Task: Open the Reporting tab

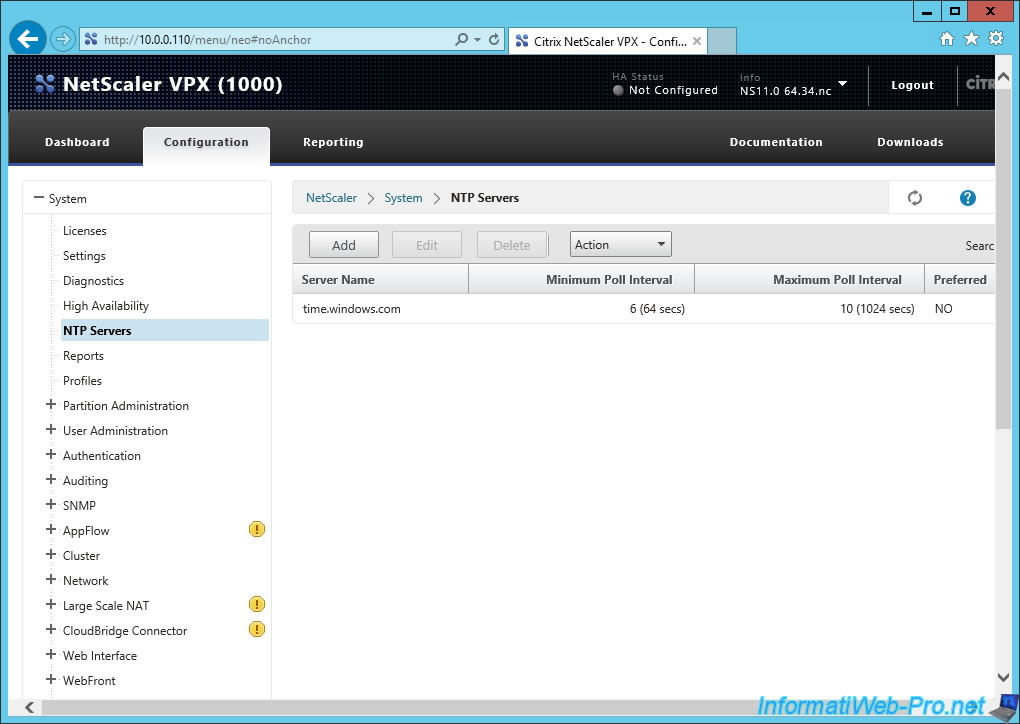Action: [x=333, y=142]
